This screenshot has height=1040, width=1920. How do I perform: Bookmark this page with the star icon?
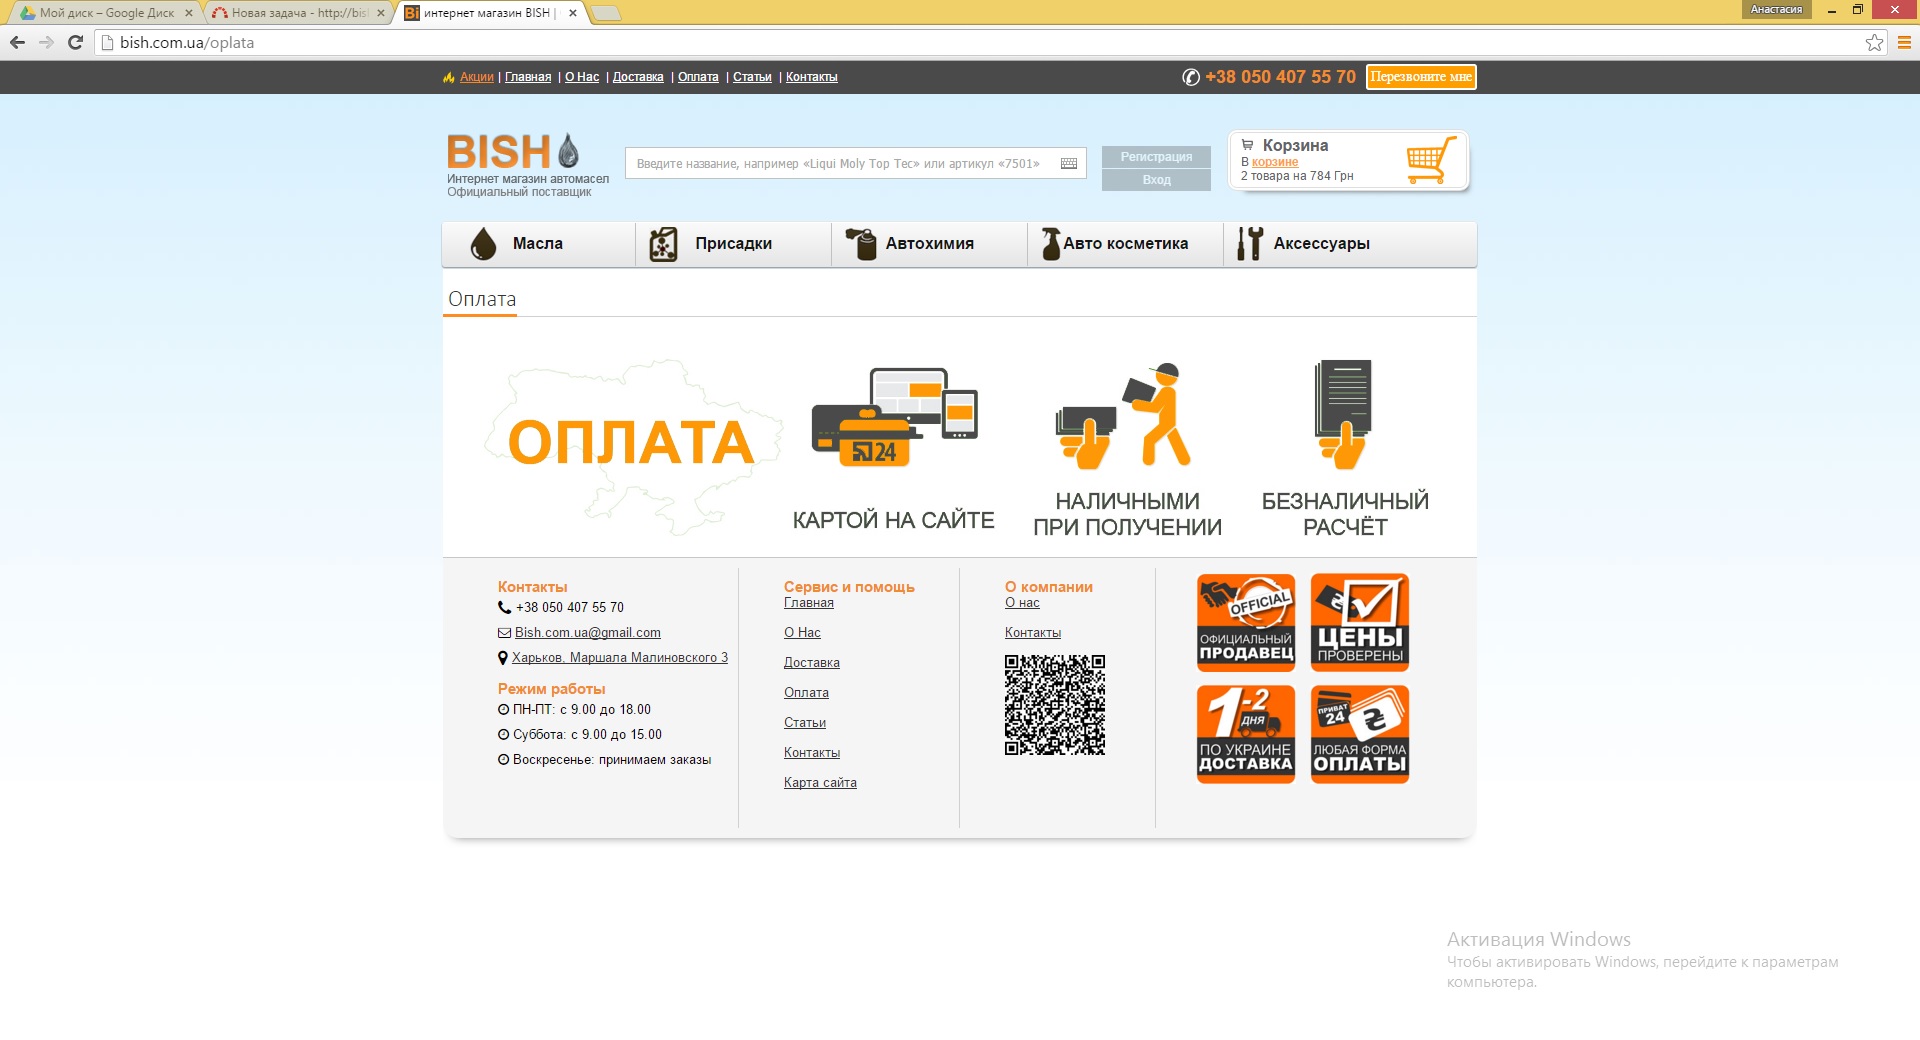click(x=1874, y=42)
